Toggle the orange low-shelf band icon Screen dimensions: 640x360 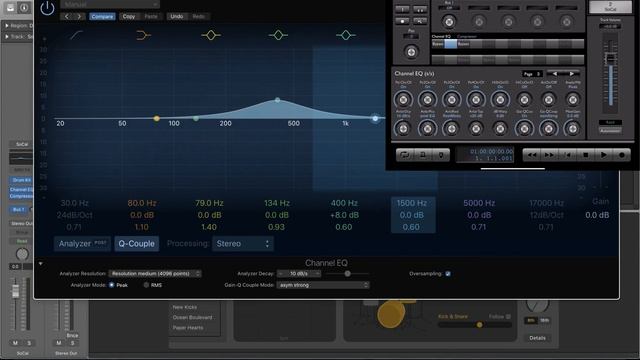pyautogui.click(x=143, y=36)
